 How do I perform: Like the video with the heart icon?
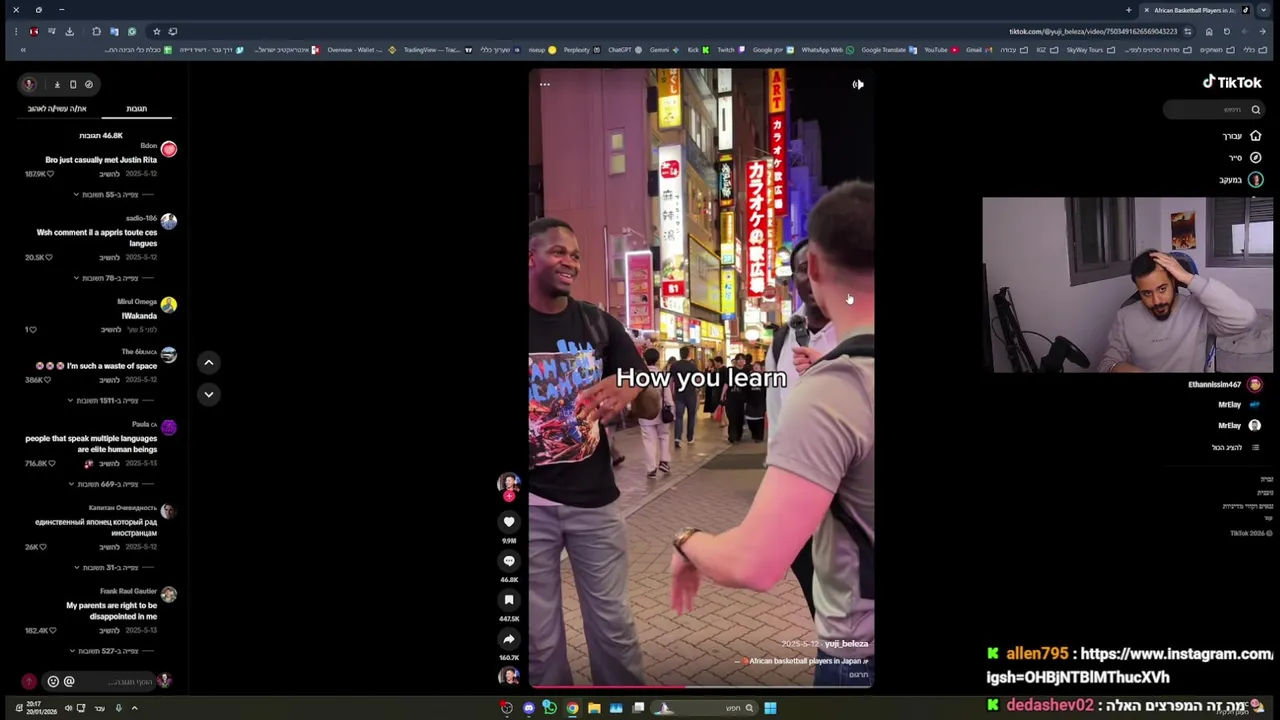pos(509,521)
